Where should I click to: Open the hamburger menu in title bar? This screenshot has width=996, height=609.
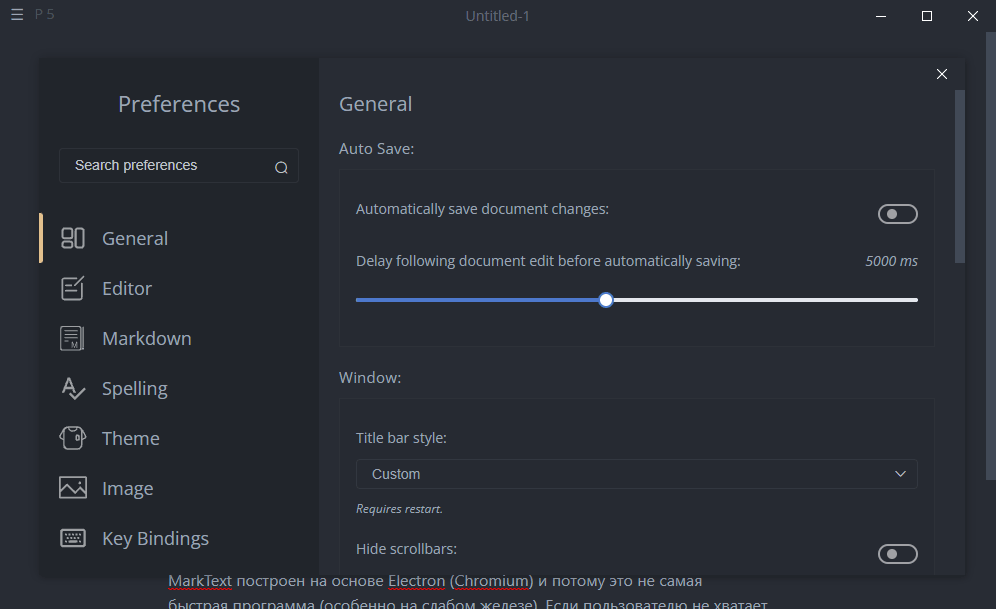point(17,16)
